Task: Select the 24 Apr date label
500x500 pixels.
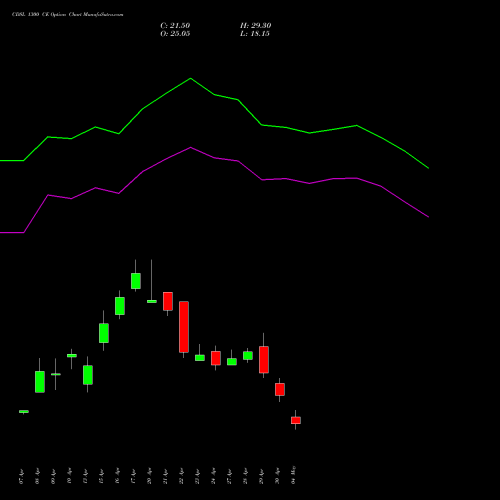Action: 214,477
